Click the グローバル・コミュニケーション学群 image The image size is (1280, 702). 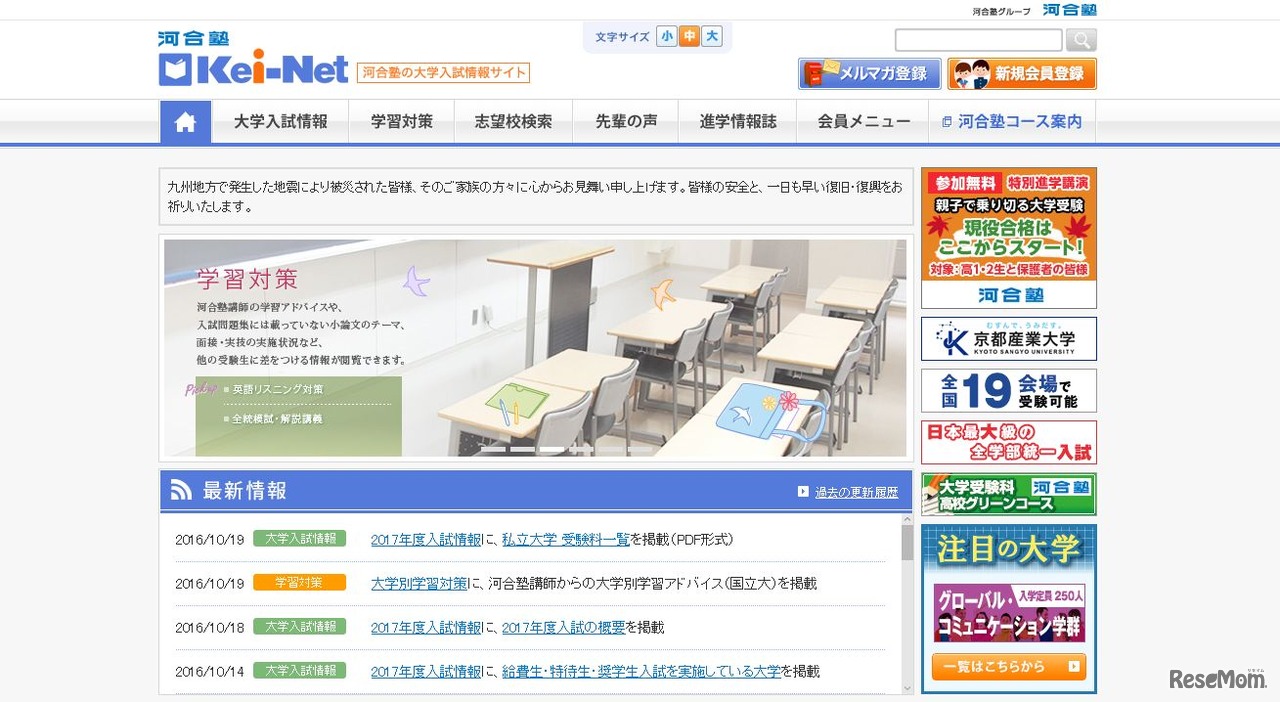click(x=1008, y=613)
